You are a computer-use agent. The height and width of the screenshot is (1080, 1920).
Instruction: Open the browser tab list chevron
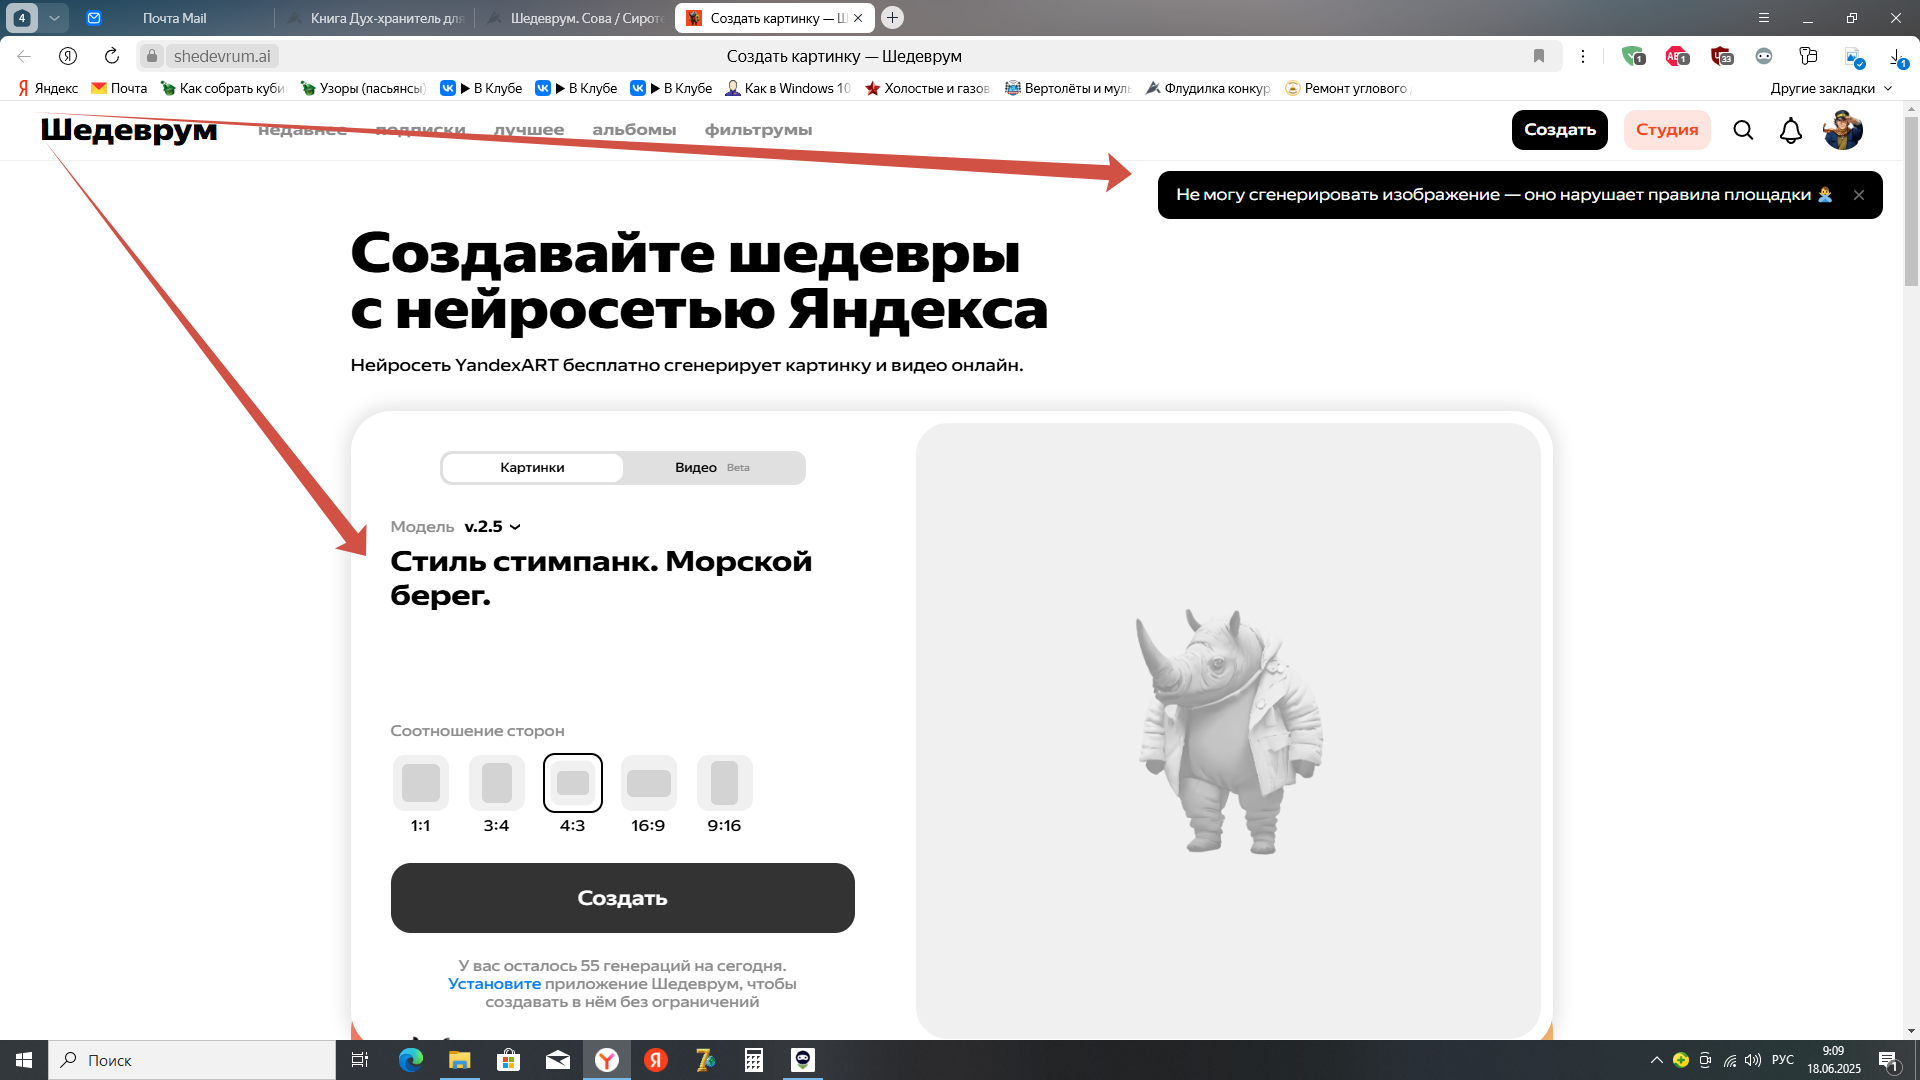pos(54,18)
